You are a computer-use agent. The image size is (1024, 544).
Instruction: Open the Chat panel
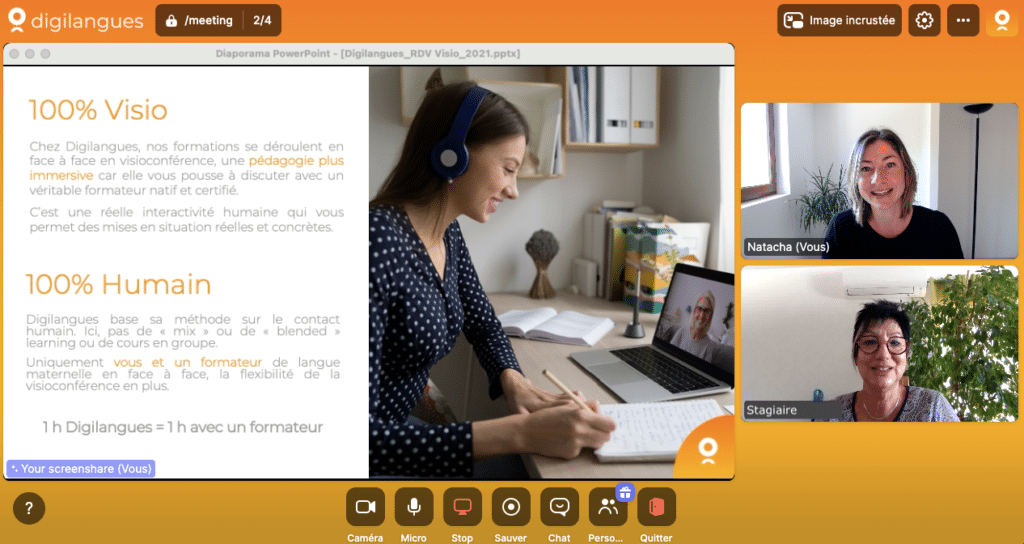click(559, 507)
